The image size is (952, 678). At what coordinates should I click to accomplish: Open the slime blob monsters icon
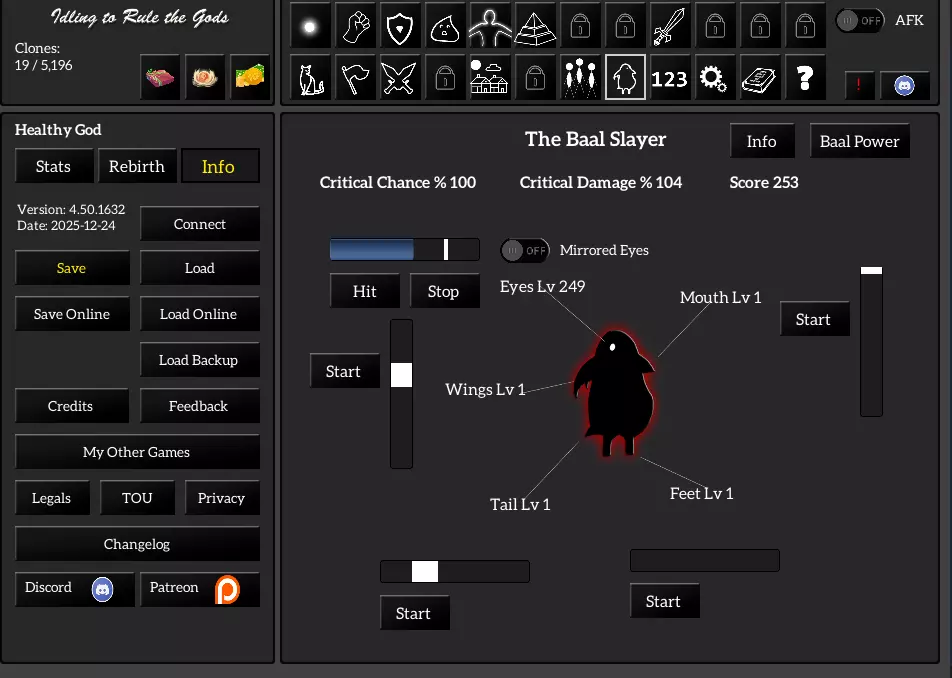point(445,26)
